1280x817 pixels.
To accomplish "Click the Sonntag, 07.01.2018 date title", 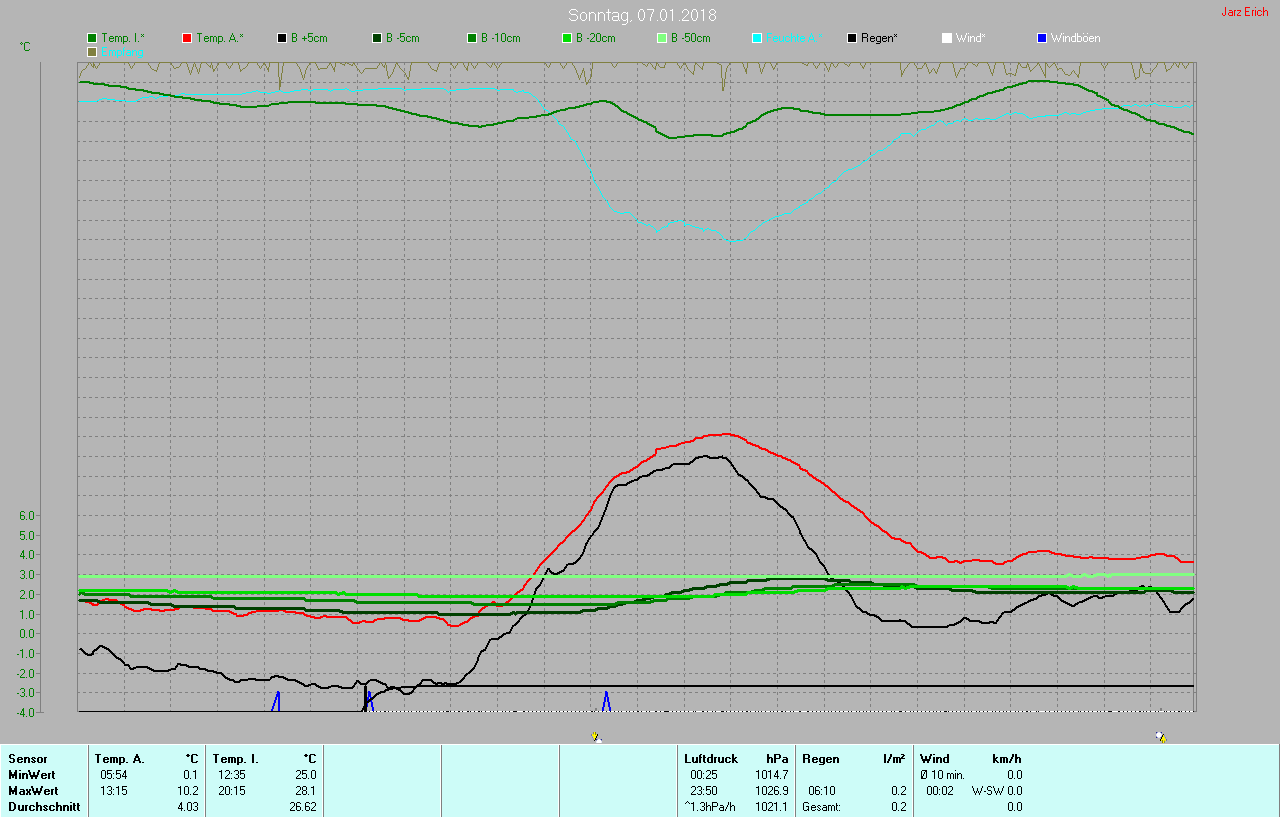I will [642, 15].
